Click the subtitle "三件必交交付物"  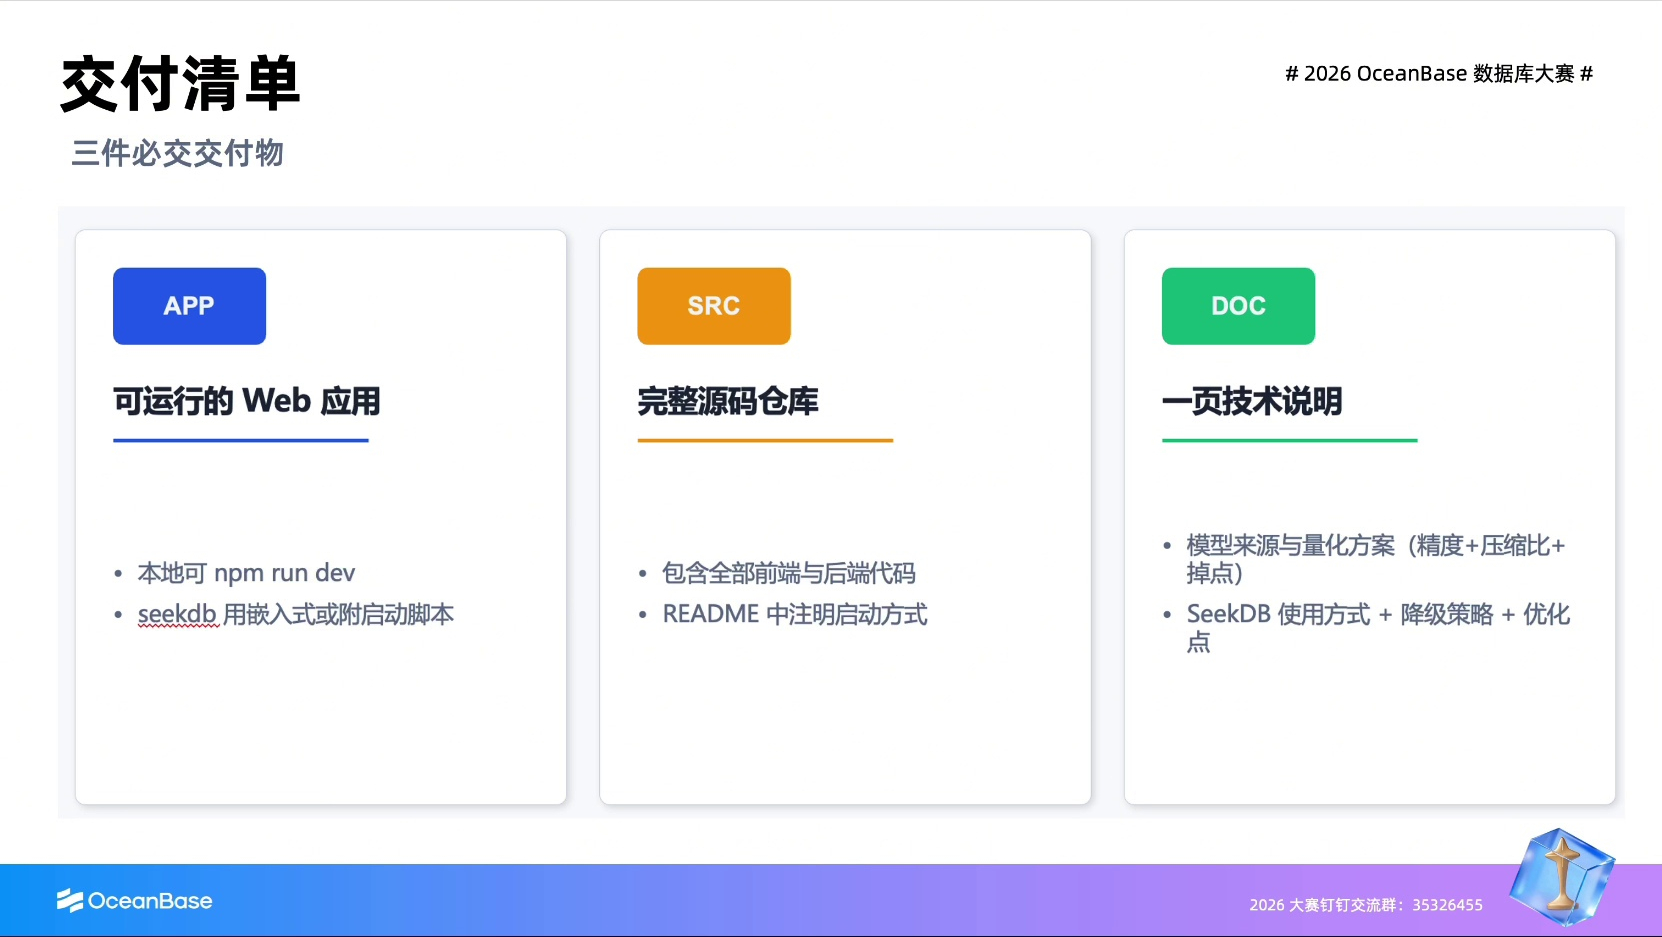point(178,154)
